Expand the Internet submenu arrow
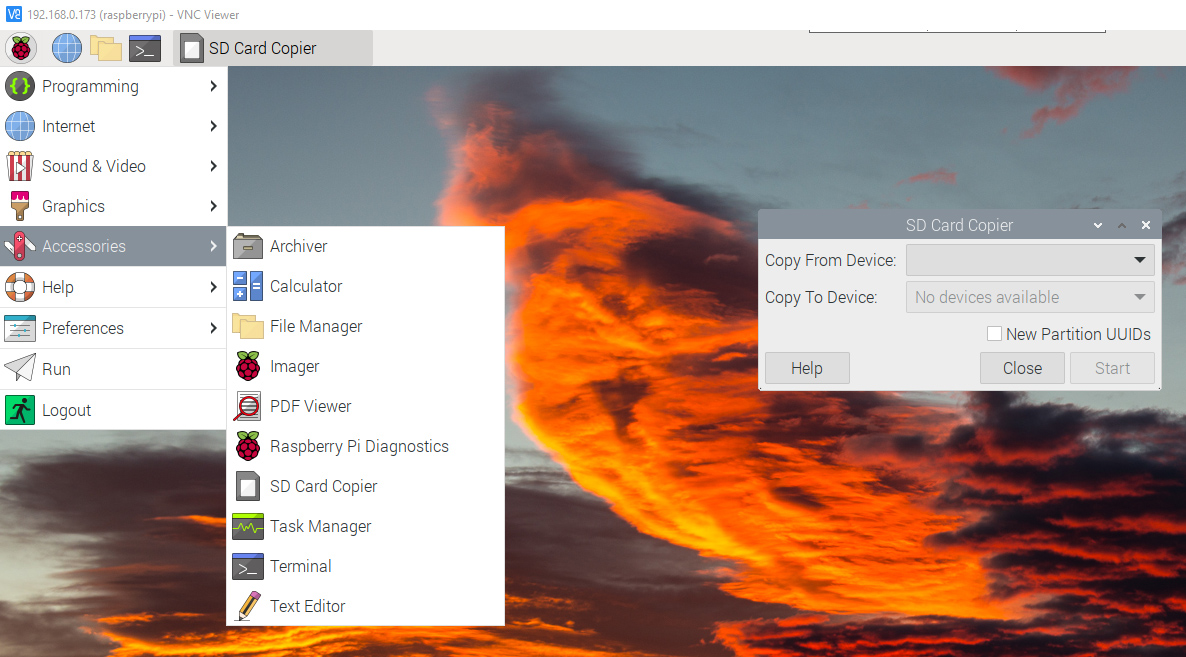The width and height of the screenshot is (1186, 657). tap(213, 126)
